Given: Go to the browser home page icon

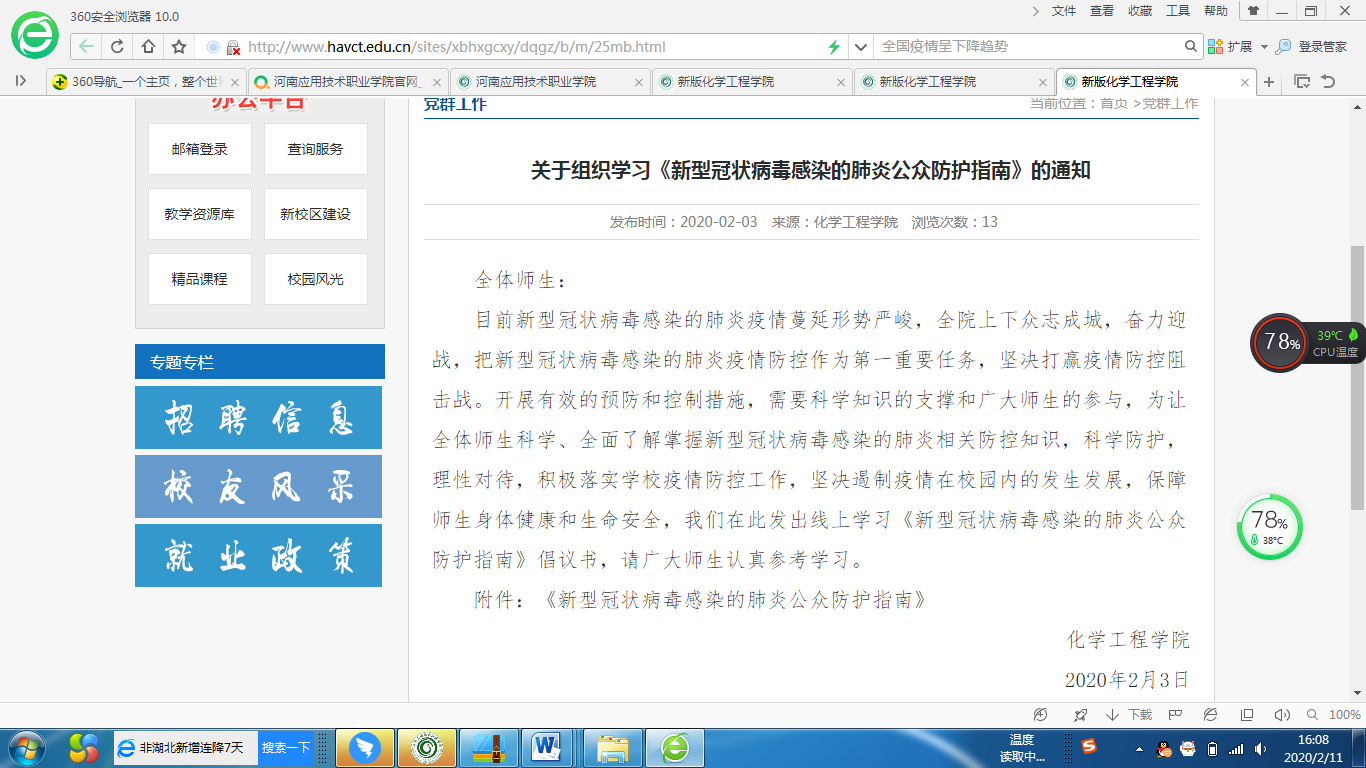Looking at the screenshot, I should (148, 47).
